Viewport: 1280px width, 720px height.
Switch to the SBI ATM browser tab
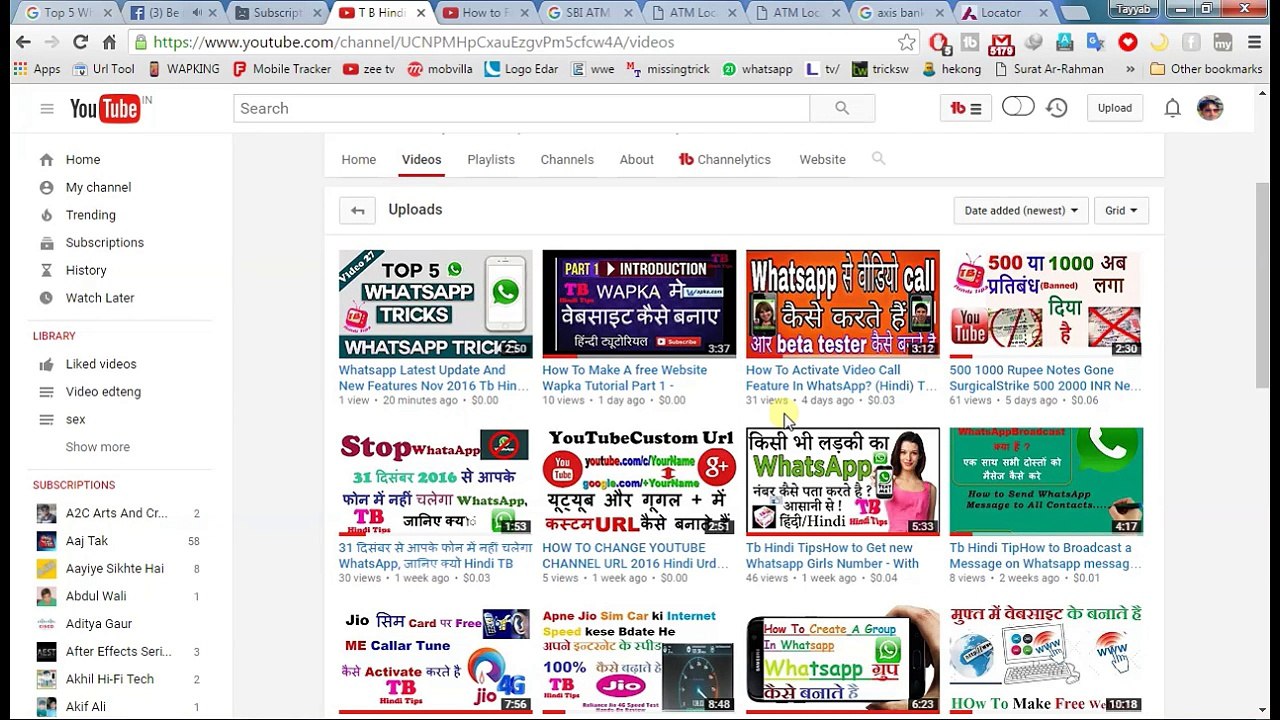[x=589, y=13]
